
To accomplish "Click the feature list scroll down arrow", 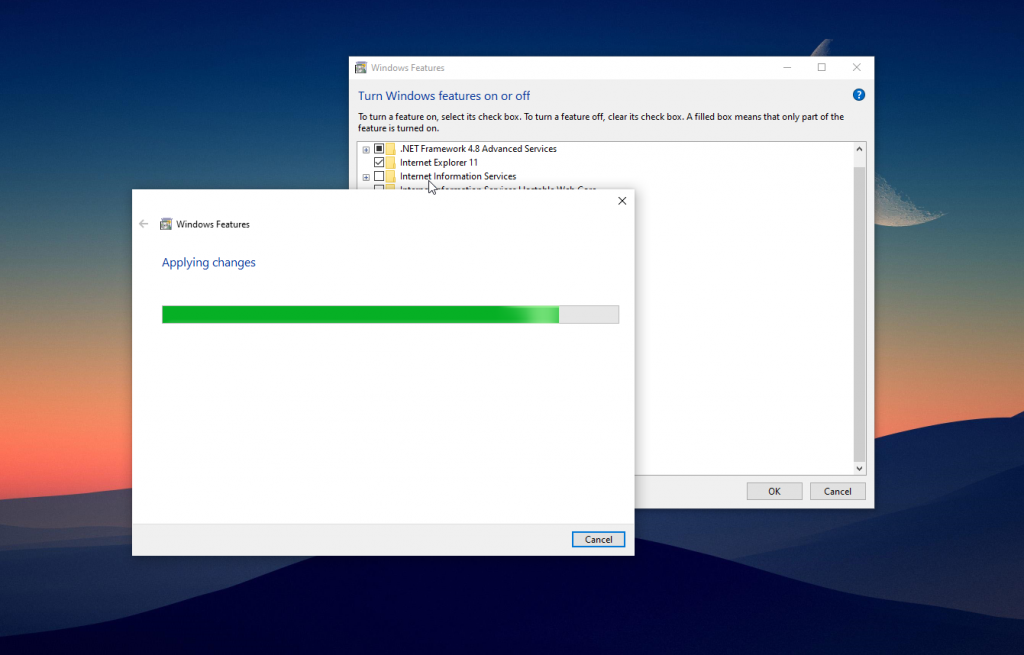I will pos(859,468).
